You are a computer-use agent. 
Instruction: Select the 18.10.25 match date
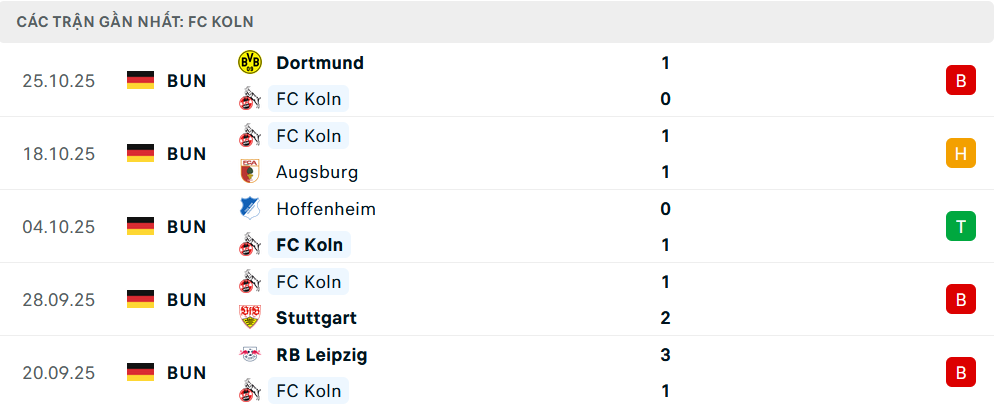coord(59,154)
